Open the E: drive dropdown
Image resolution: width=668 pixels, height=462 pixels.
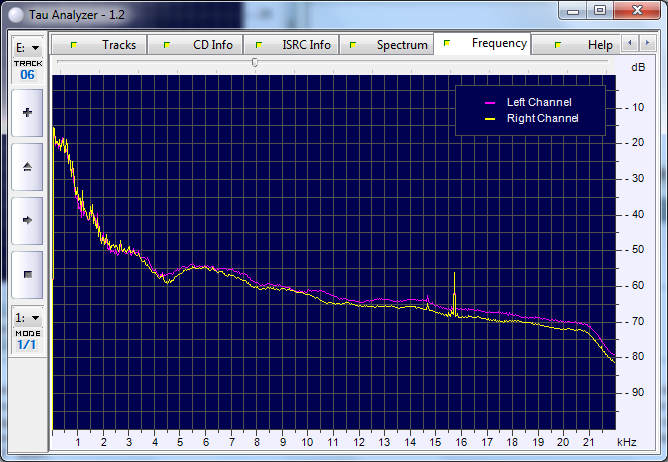coord(28,48)
